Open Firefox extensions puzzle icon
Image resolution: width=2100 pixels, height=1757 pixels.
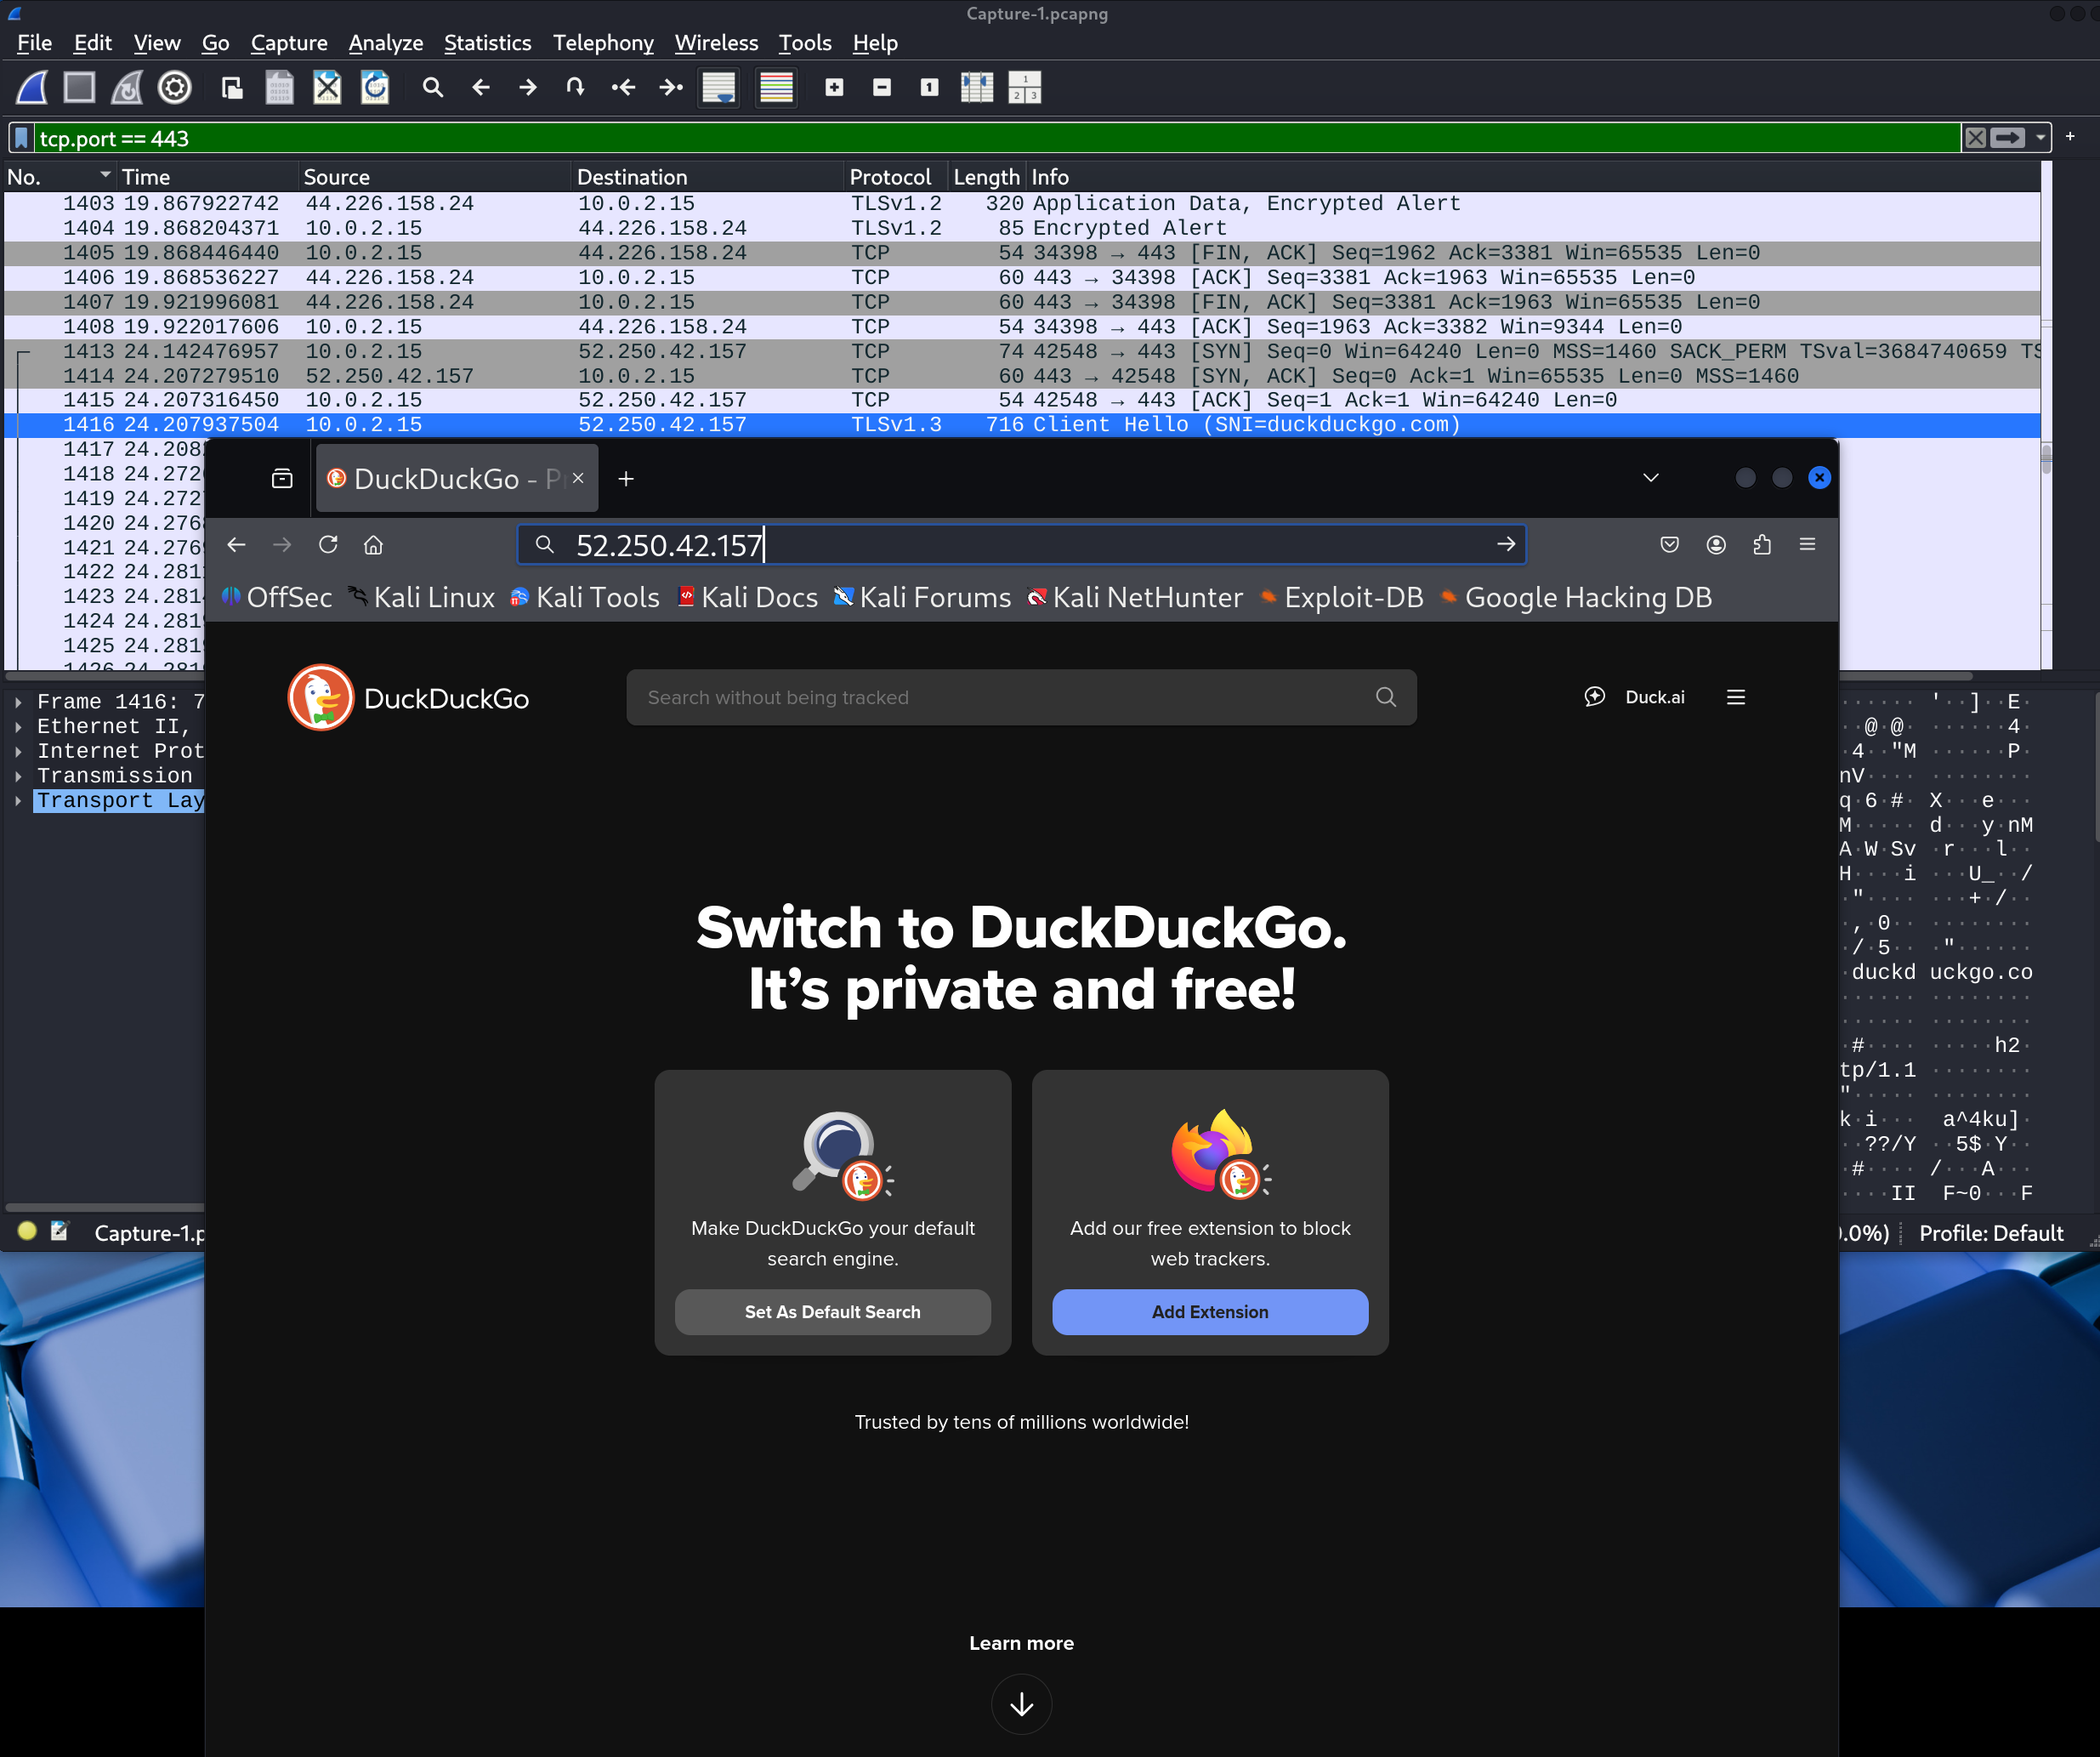click(x=1762, y=545)
